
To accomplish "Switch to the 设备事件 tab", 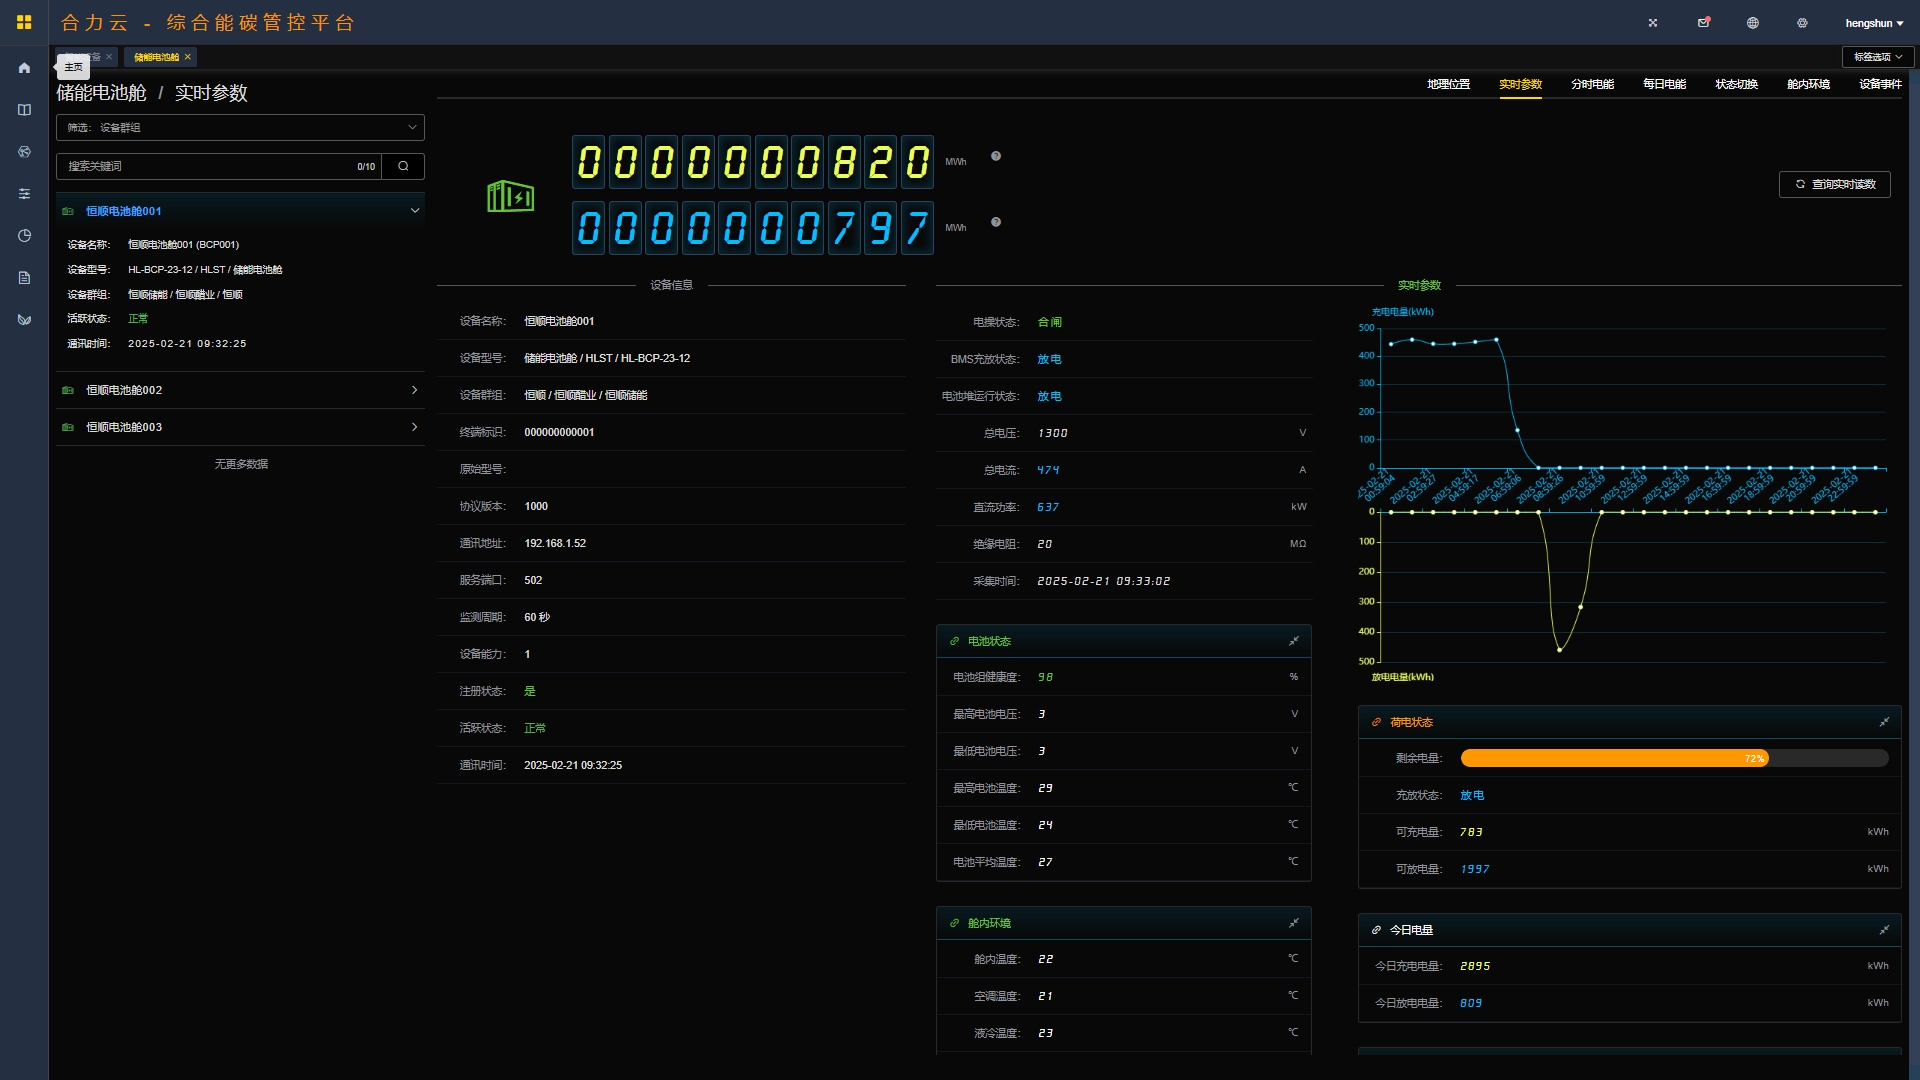I will click(x=1880, y=84).
